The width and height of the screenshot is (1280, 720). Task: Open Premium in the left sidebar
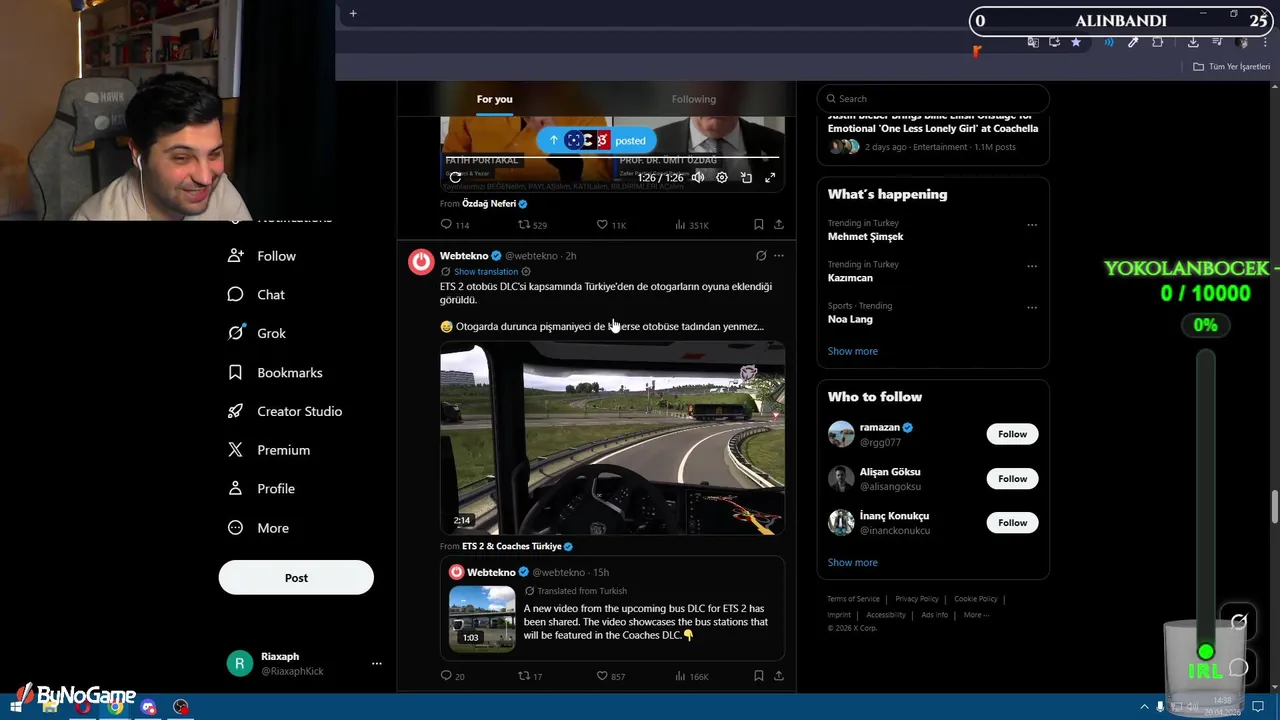click(270, 450)
